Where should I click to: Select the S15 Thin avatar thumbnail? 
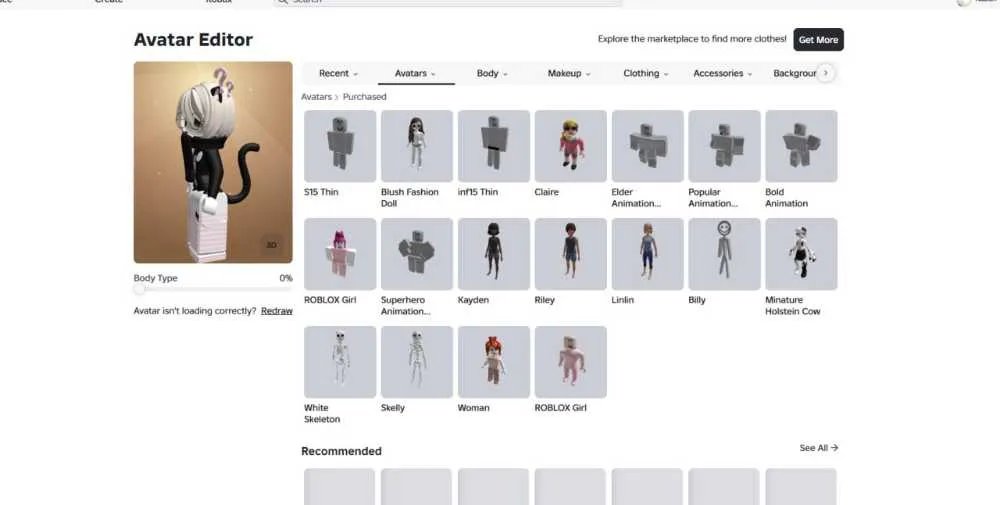click(340, 146)
